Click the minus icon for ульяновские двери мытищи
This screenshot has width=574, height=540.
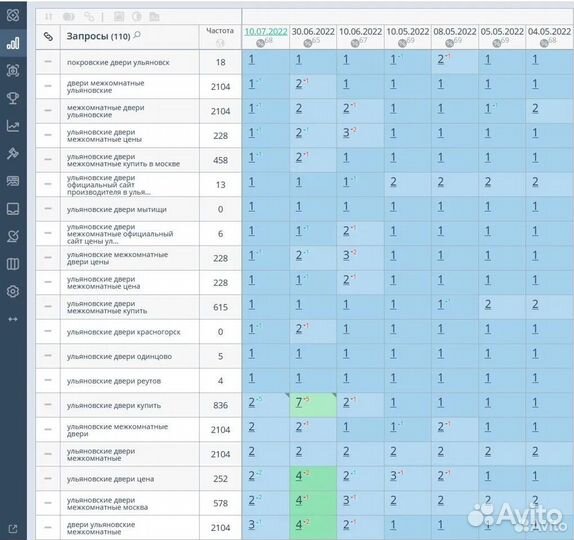point(48,208)
